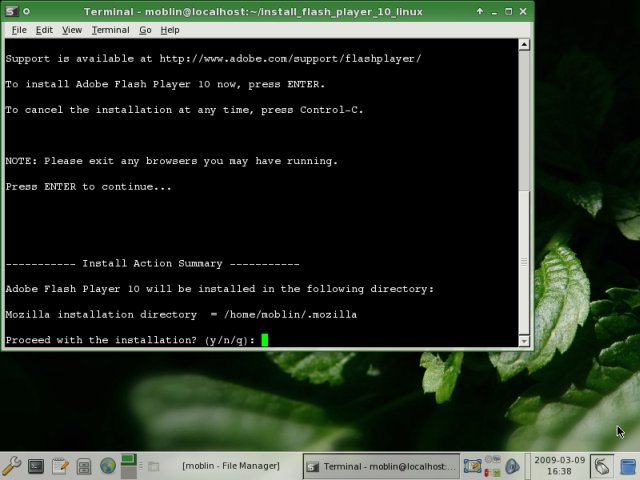The width and height of the screenshot is (640, 480).
Task: Open the wrench settings icon in the panel
Action: tap(11, 466)
